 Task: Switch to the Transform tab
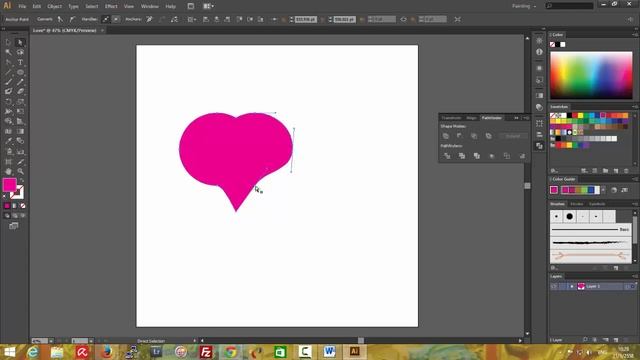click(x=451, y=118)
